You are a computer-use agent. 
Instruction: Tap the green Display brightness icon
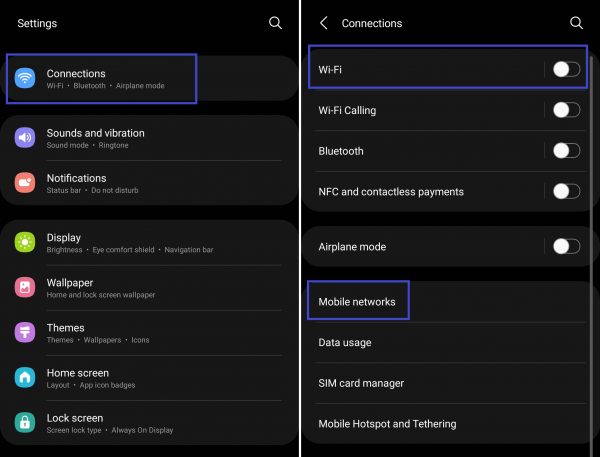coord(26,243)
